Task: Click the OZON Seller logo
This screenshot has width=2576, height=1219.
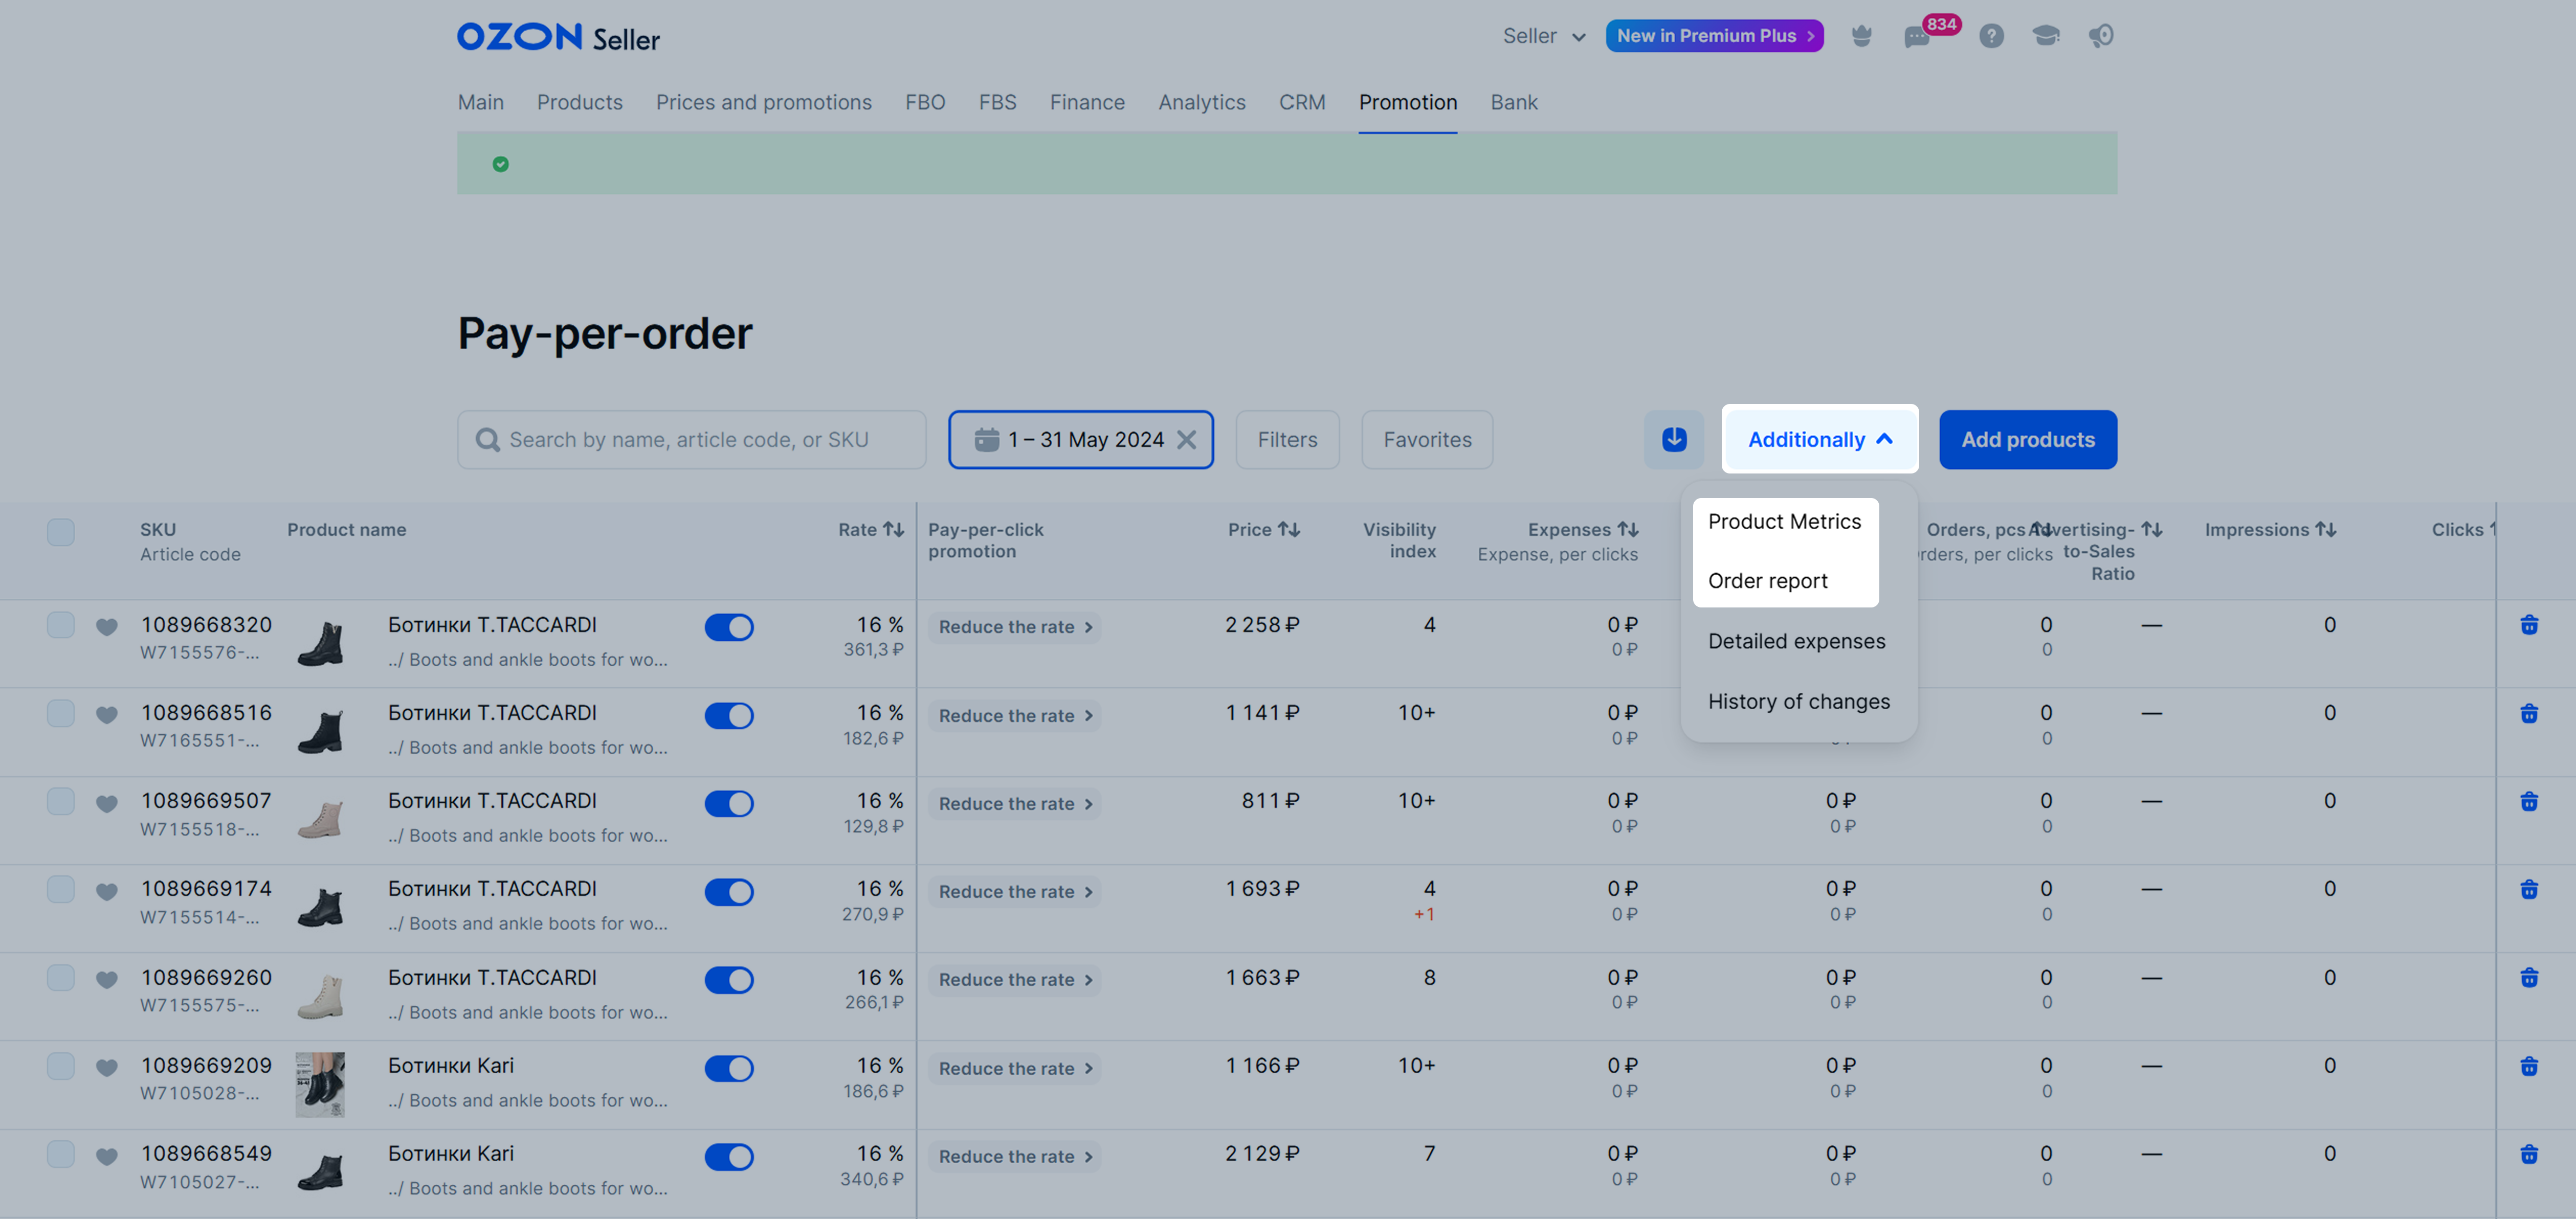Action: click(558, 38)
